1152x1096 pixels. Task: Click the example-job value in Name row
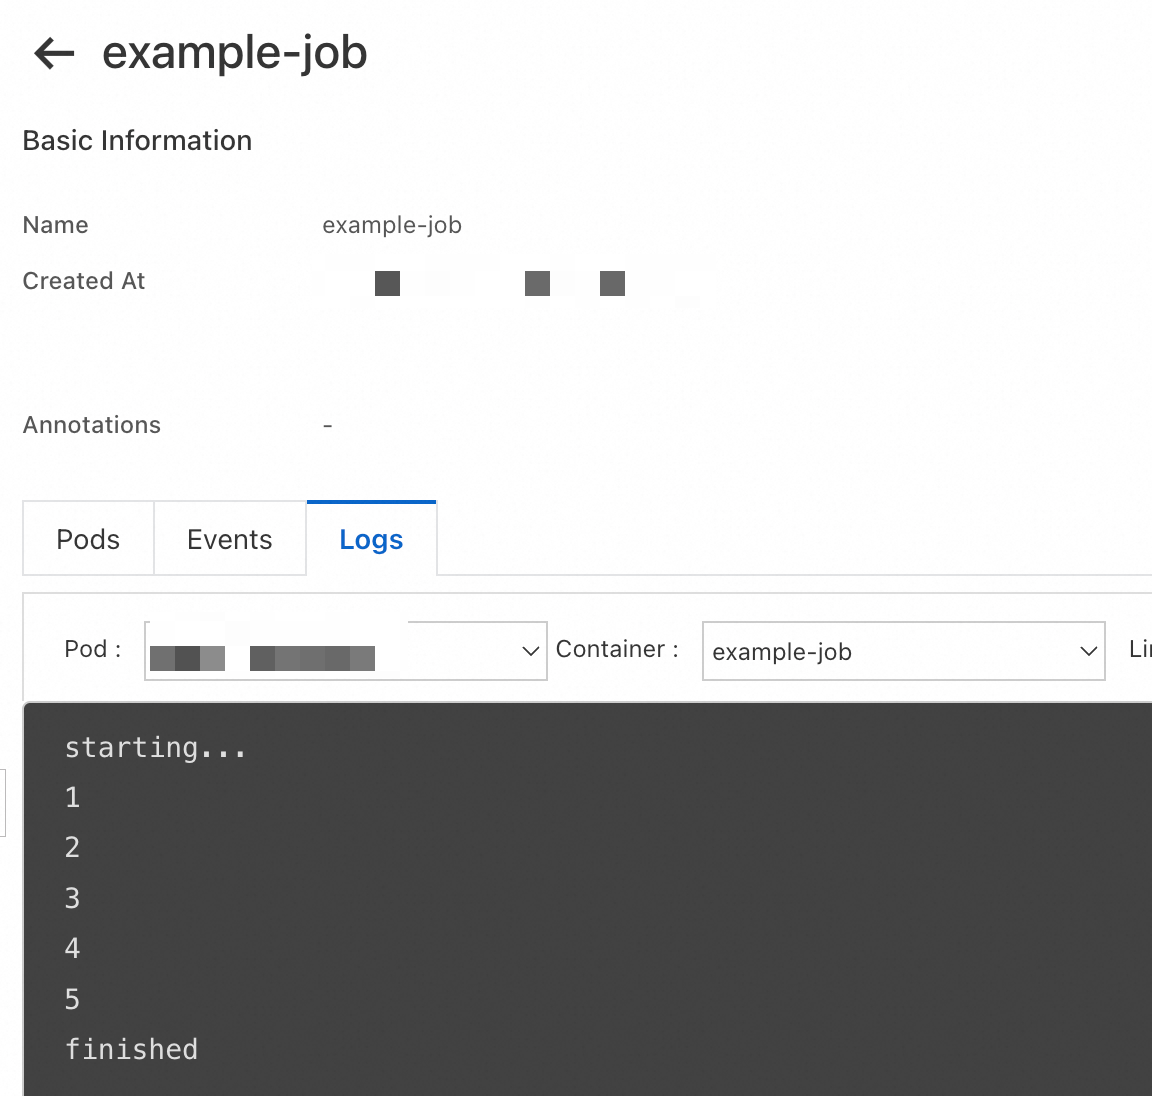(x=391, y=225)
